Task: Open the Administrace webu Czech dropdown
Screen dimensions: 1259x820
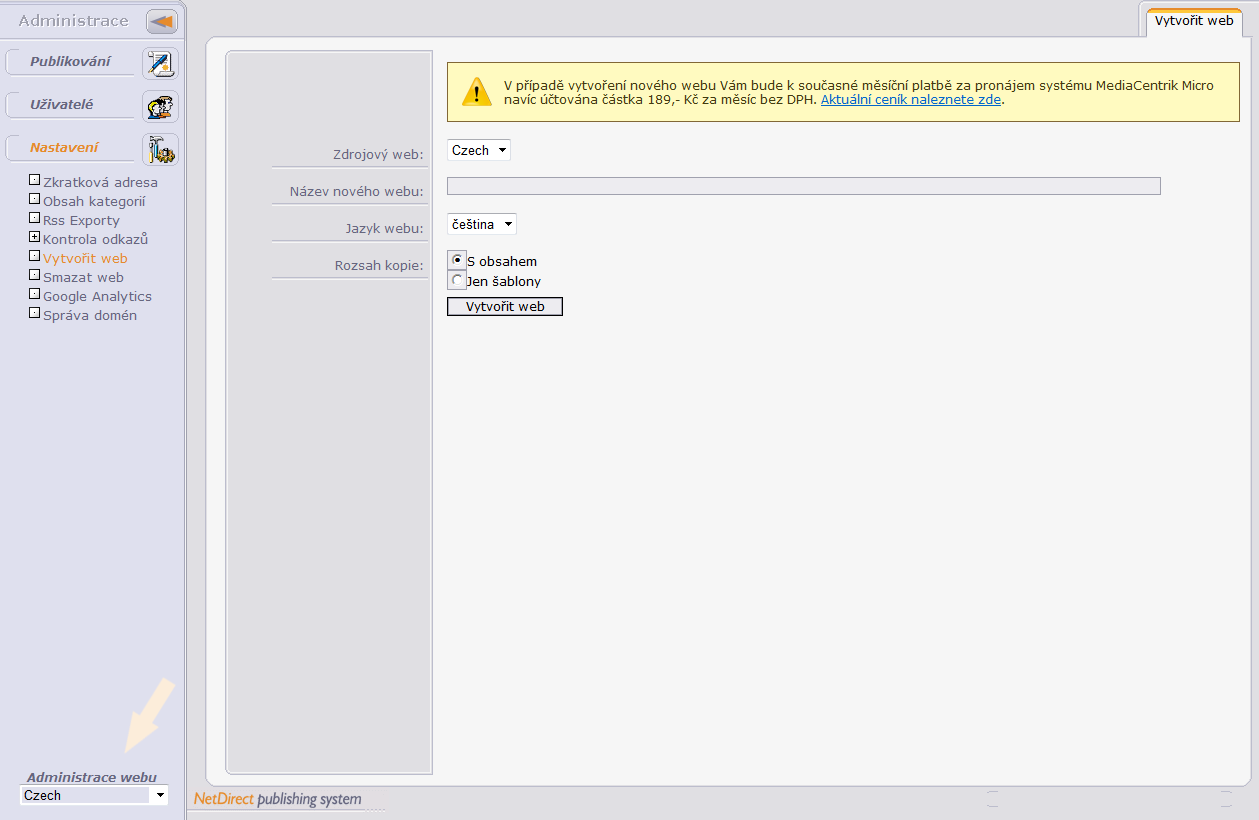Action: [94, 795]
